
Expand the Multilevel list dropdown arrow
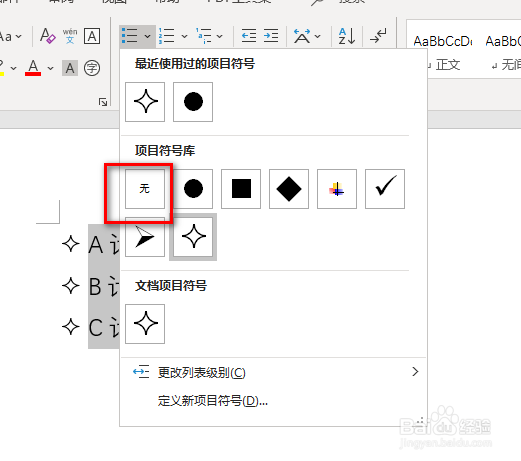click(x=219, y=36)
